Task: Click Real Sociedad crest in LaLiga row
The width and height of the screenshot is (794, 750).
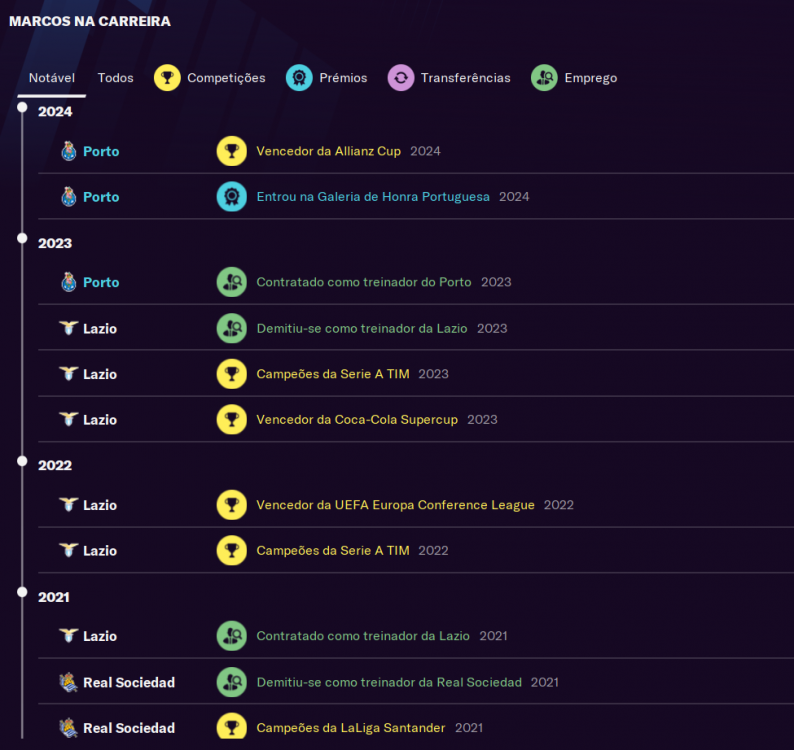Action: (68, 728)
